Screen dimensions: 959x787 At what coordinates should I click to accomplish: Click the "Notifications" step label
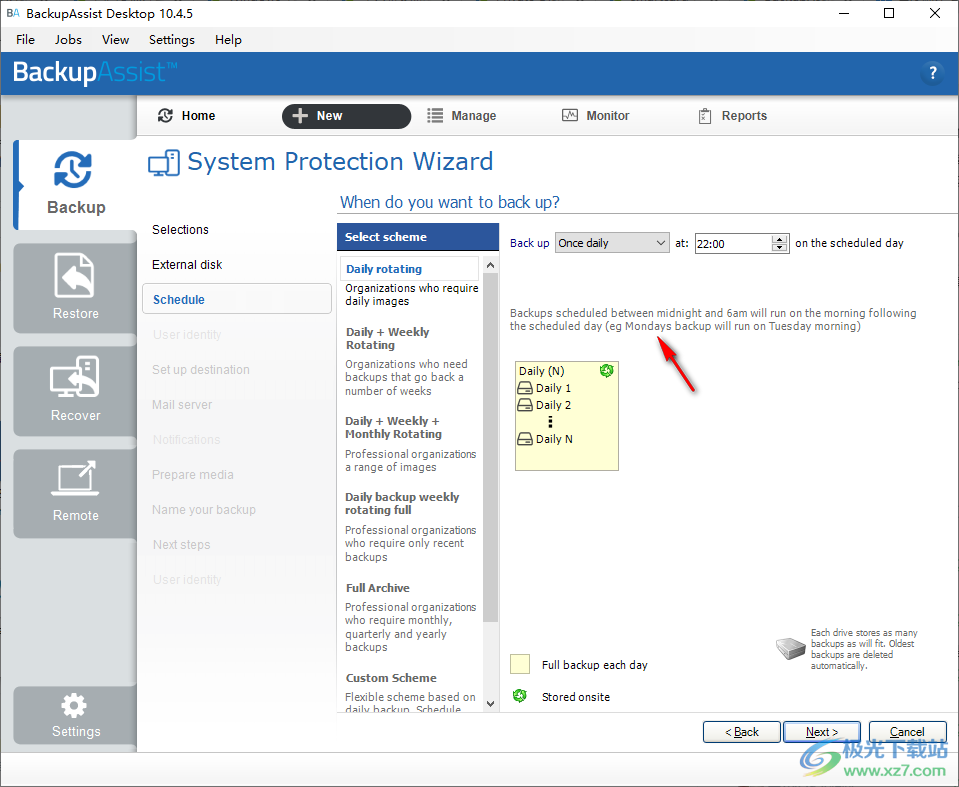click(187, 439)
